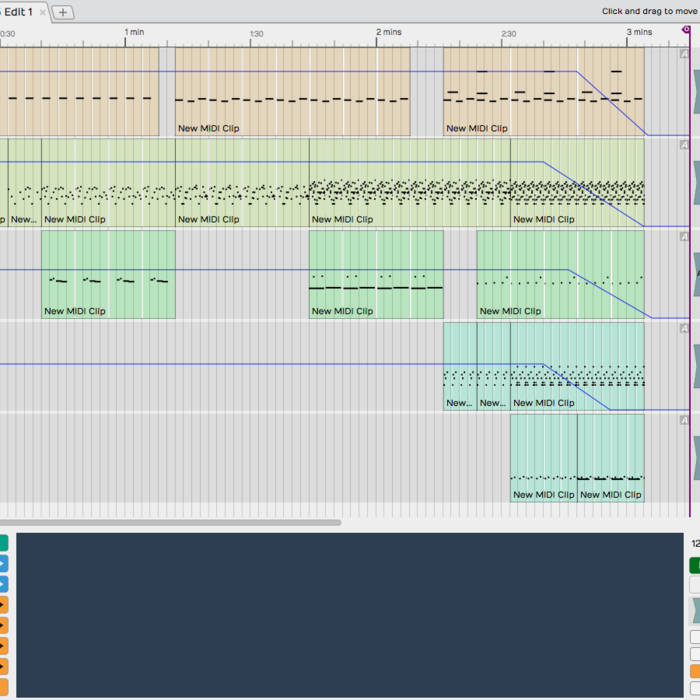Click the bottom track's automation 'A' icon
The image size is (700, 700).
[684, 420]
